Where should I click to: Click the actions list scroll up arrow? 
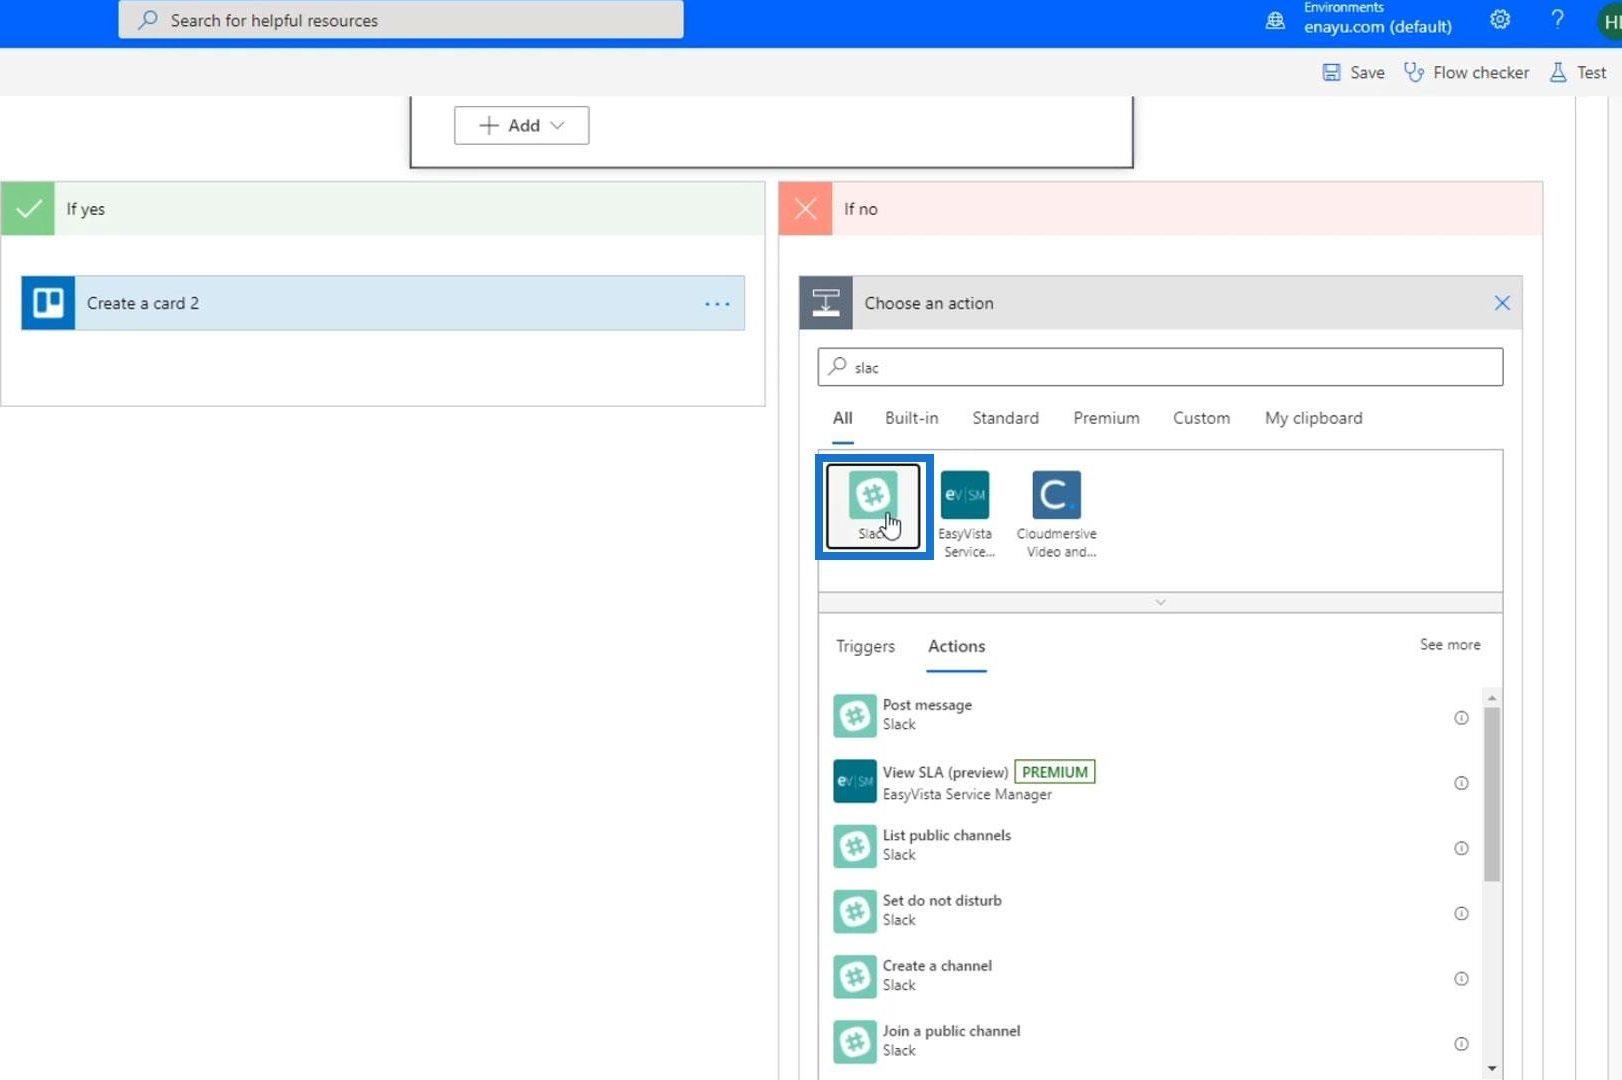click(1492, 698)
